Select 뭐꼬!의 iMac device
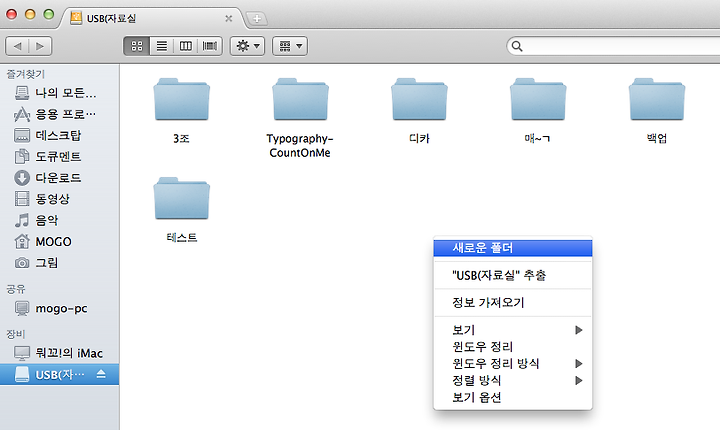The height and width of the screenshot is (430, 720). point(60,353)
